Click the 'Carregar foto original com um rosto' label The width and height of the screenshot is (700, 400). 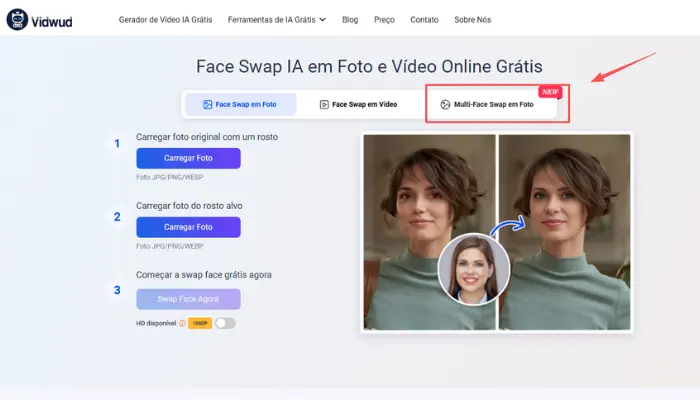click(x=207, y=137)
